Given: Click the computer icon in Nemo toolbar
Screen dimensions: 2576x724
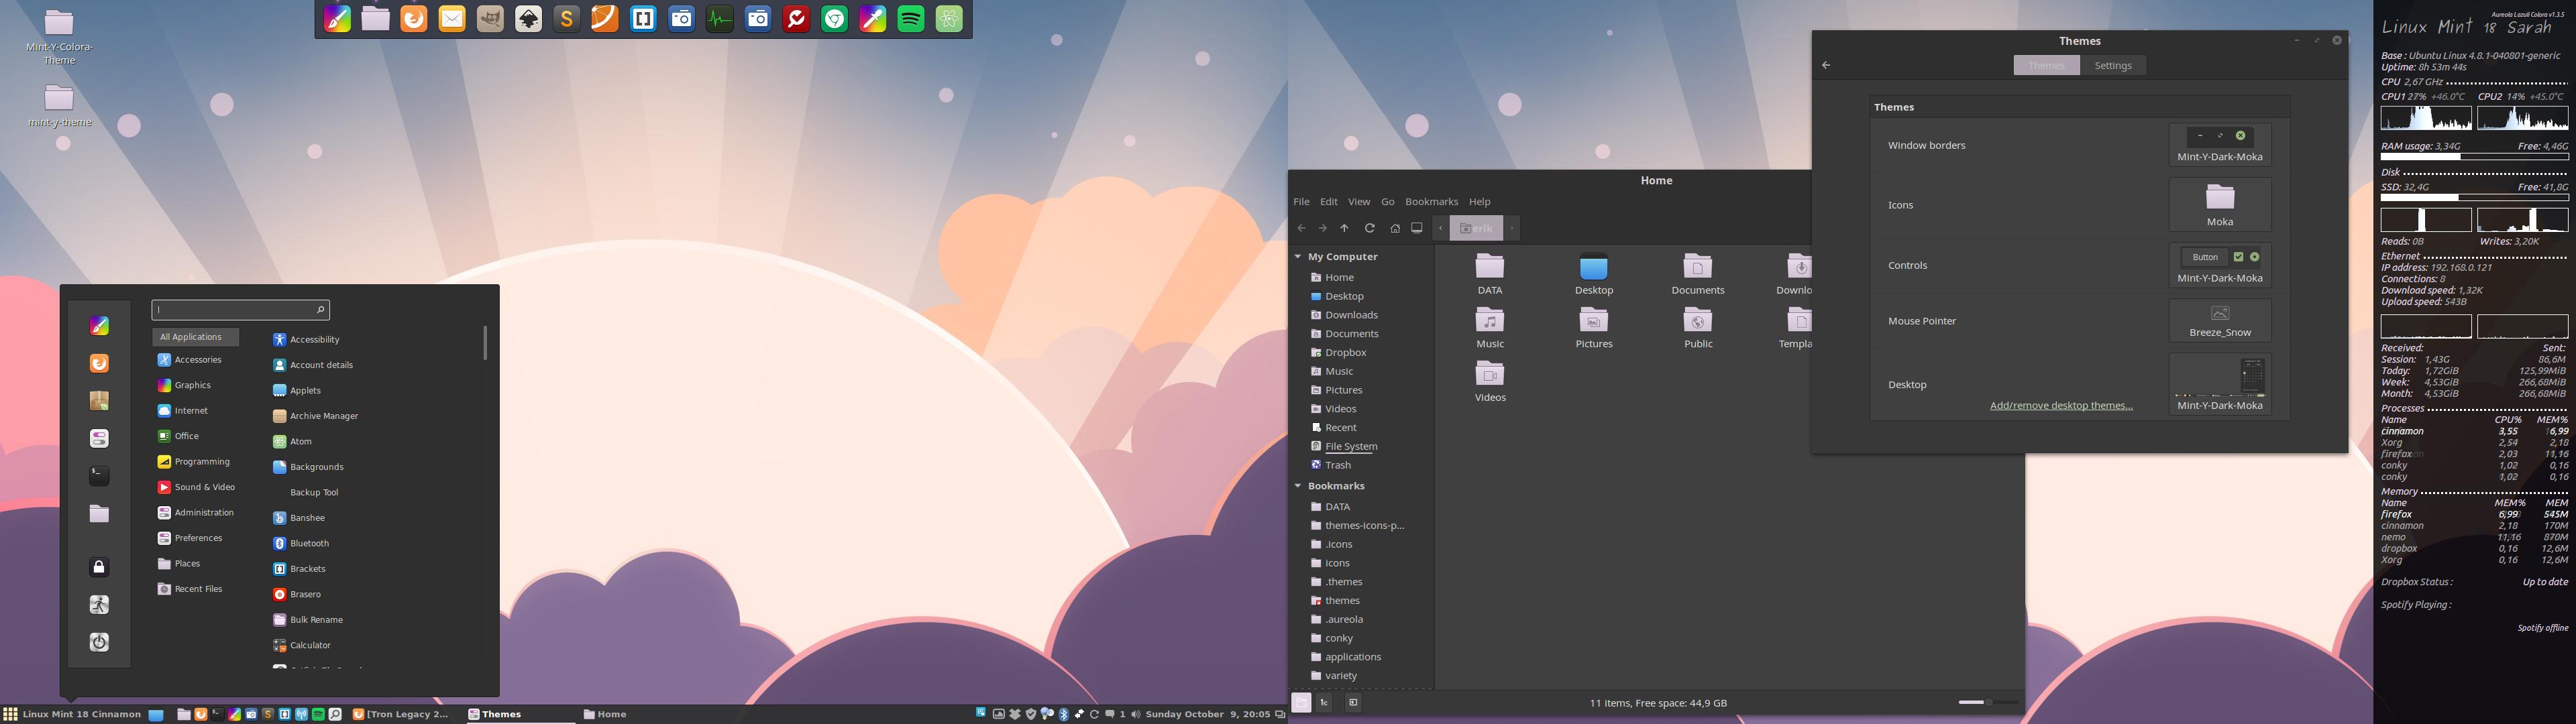Looking at the screenshot, I should tap(1417, 228).
